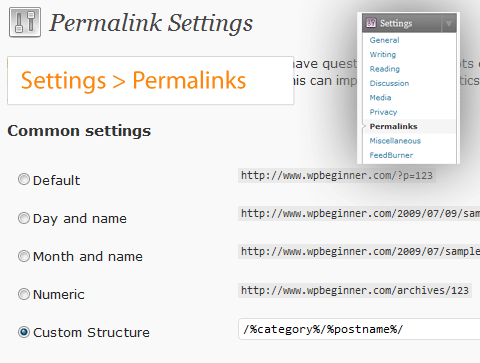Select Month and name radio button
480x363 pixels.
pos(24,256)
